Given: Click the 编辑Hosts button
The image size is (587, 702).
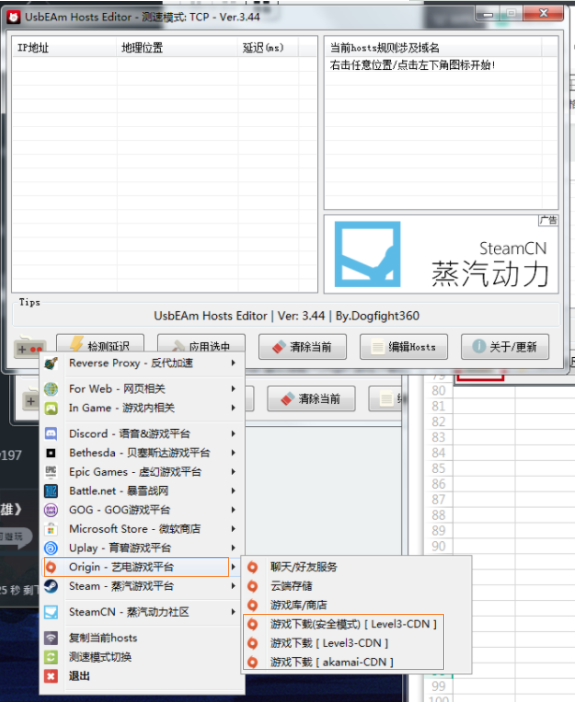Looking at the screenshot, I should click(404, 347).
